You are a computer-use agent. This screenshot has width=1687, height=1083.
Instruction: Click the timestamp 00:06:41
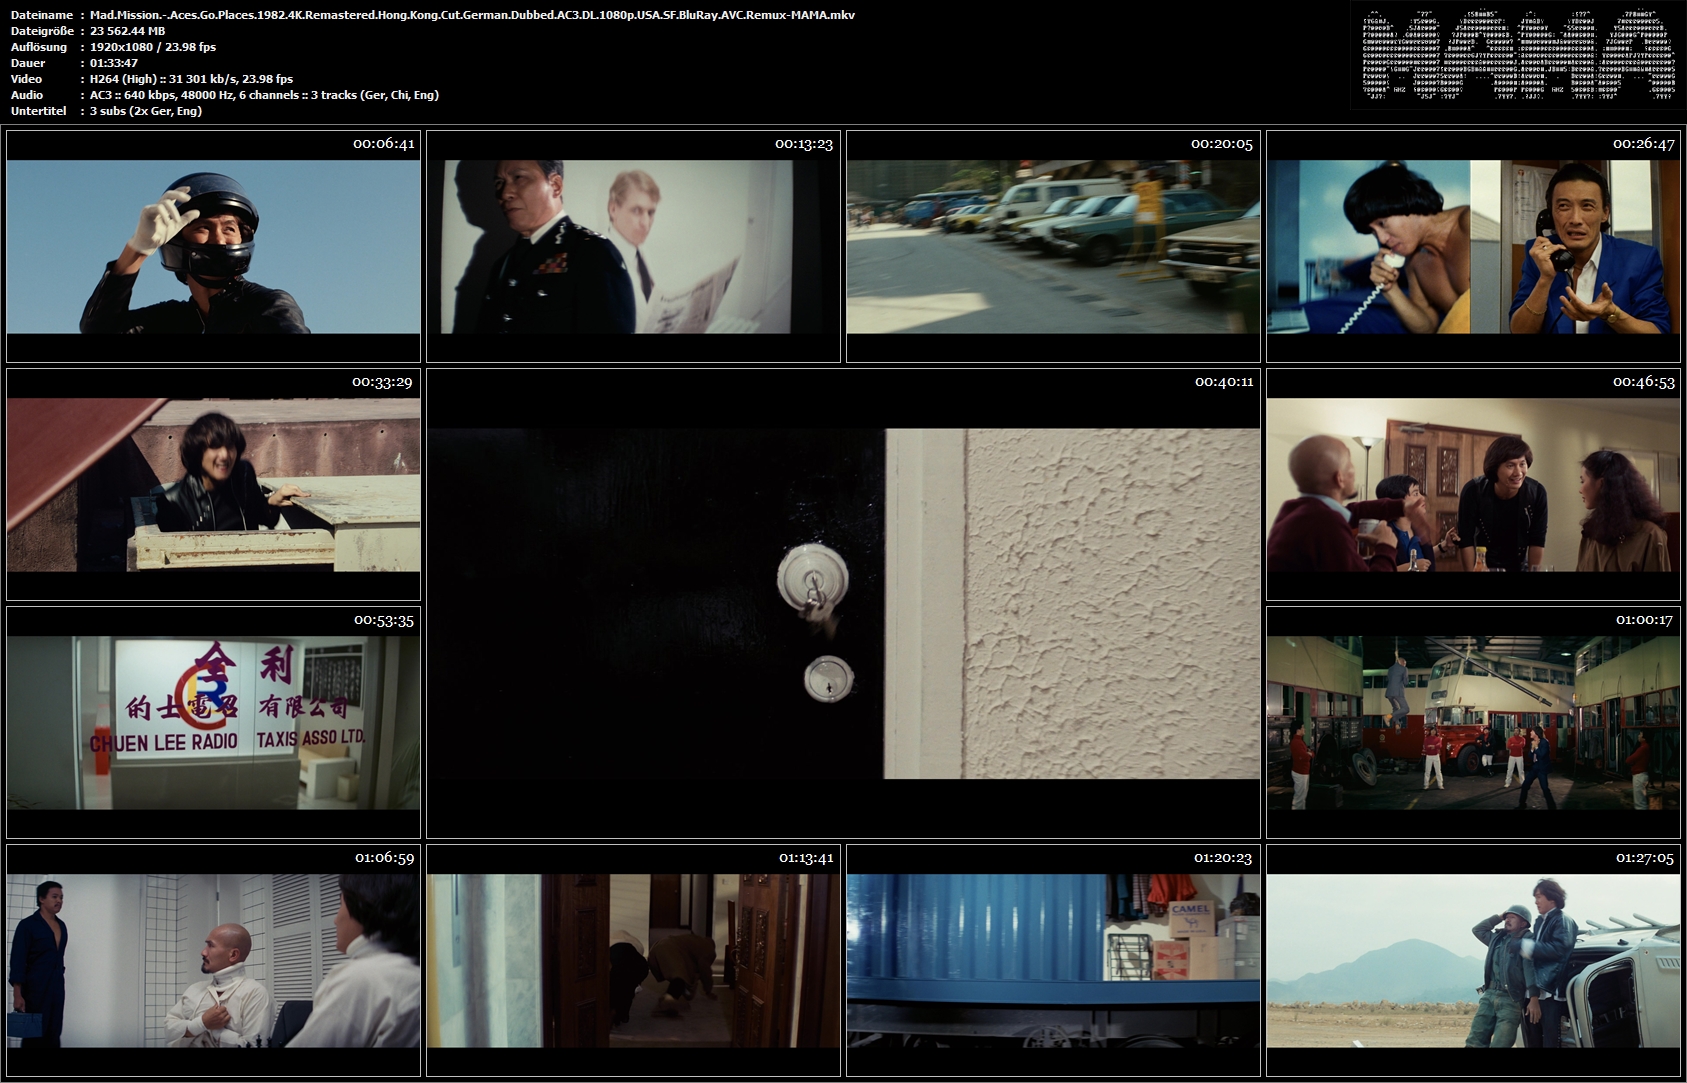pos(384,144)
